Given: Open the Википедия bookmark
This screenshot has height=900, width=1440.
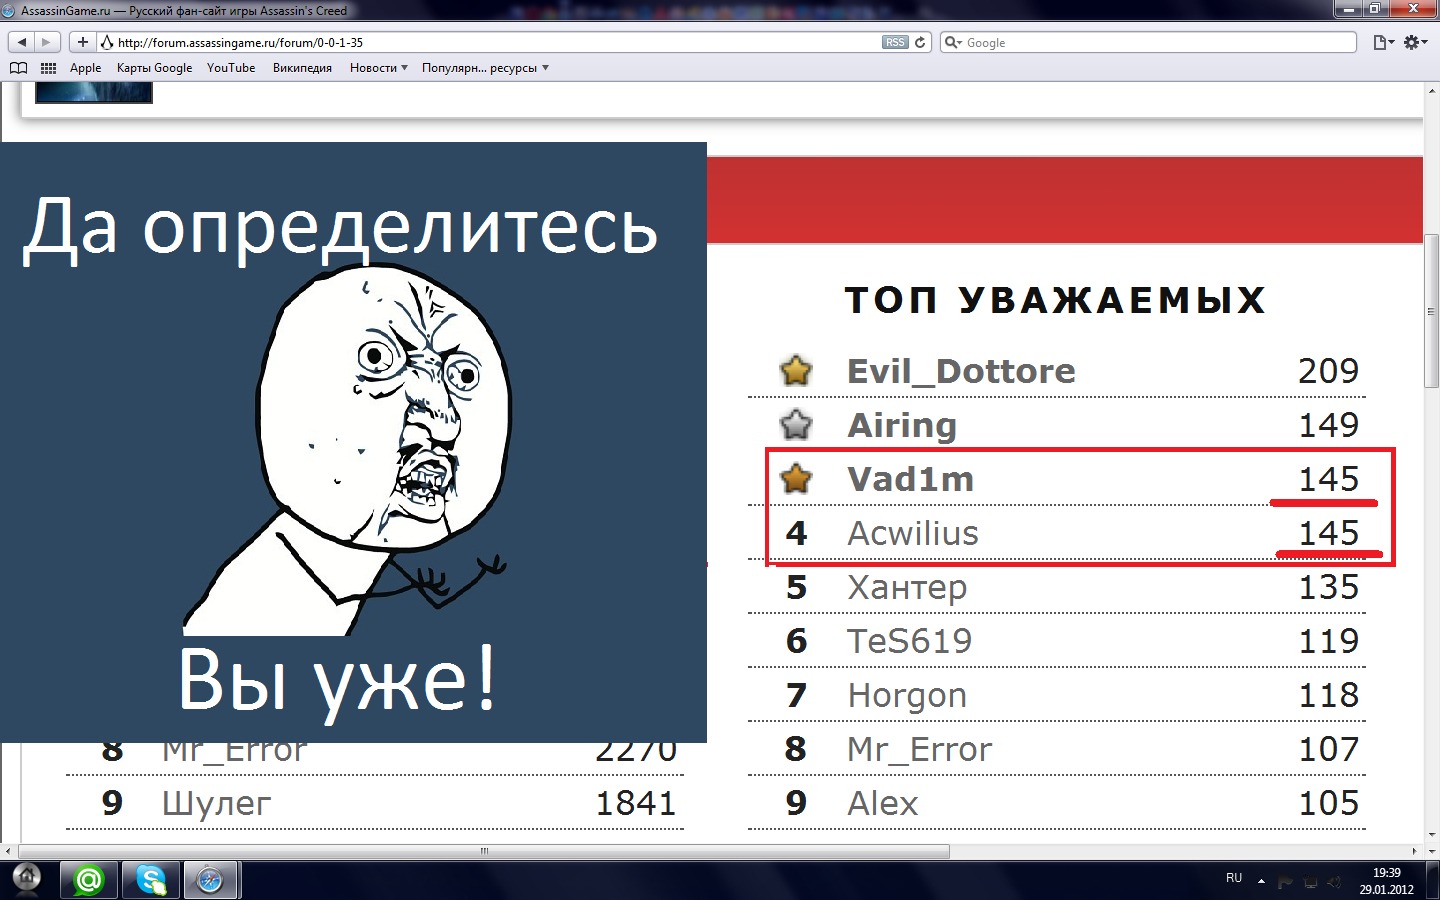Looking at the screenshot, I should pyautogui.click(x=302, y=68).
